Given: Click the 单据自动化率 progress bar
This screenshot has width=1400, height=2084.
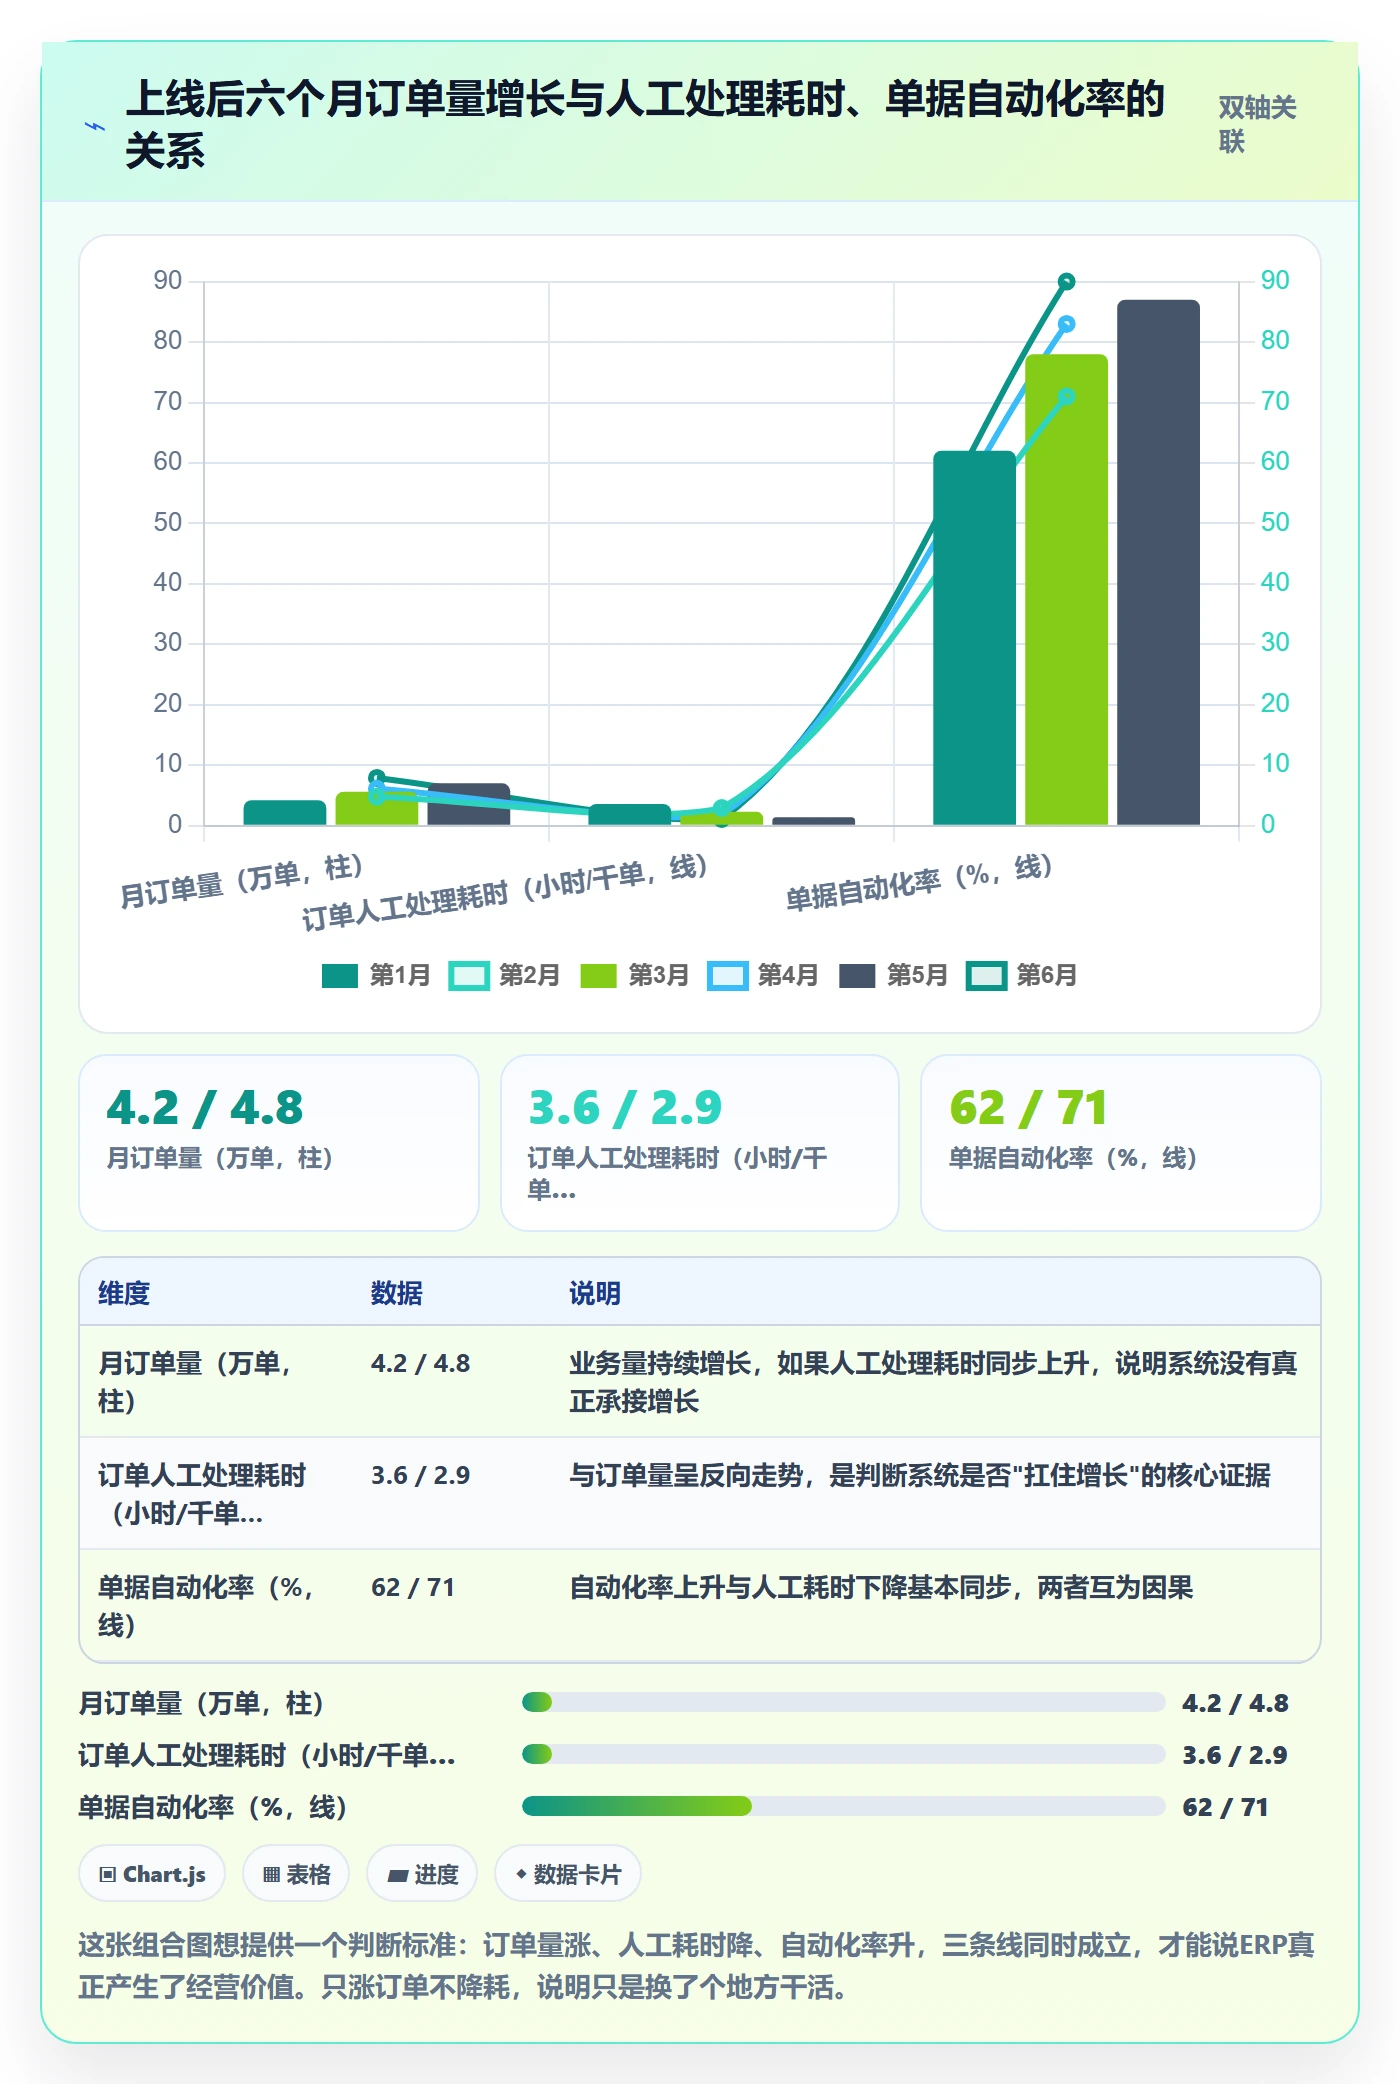Looking at the screenshot, I should (x=843, y=1806).
